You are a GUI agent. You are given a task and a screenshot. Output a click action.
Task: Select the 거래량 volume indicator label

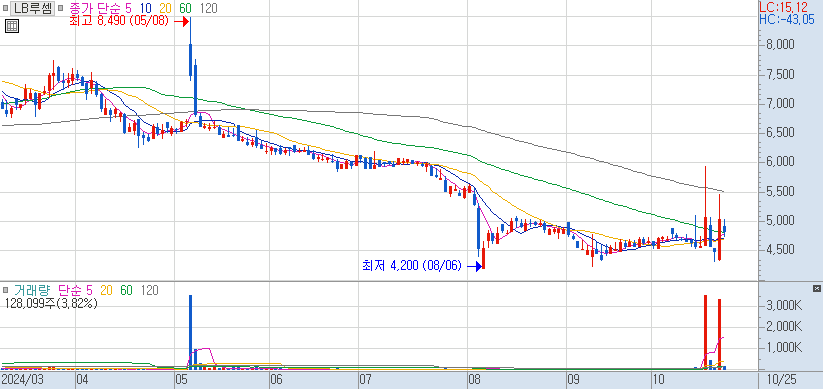tap(32, 290)
